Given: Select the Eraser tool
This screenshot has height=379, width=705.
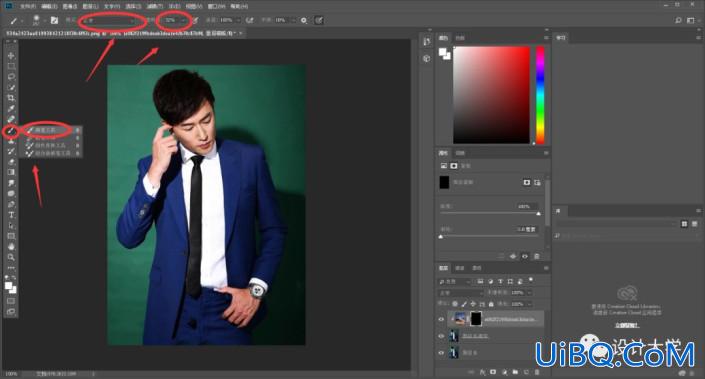Looking at the screenshot, I should pos(11,162).
